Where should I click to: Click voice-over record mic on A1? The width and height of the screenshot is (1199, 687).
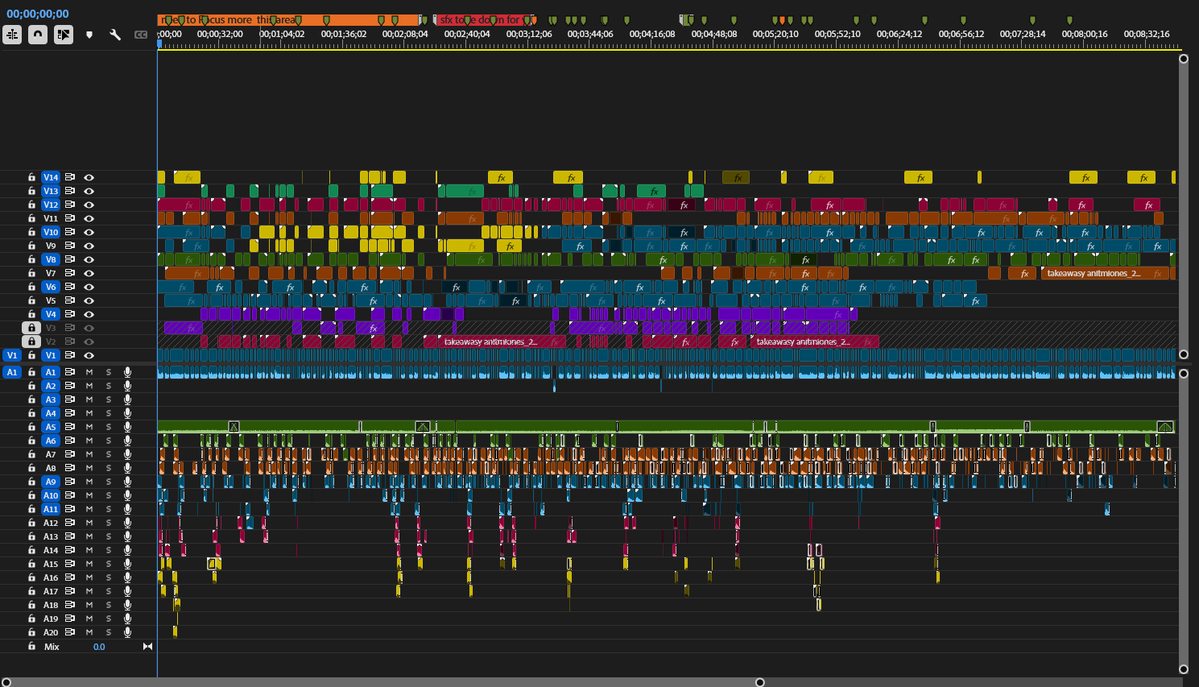click(128, 372)
